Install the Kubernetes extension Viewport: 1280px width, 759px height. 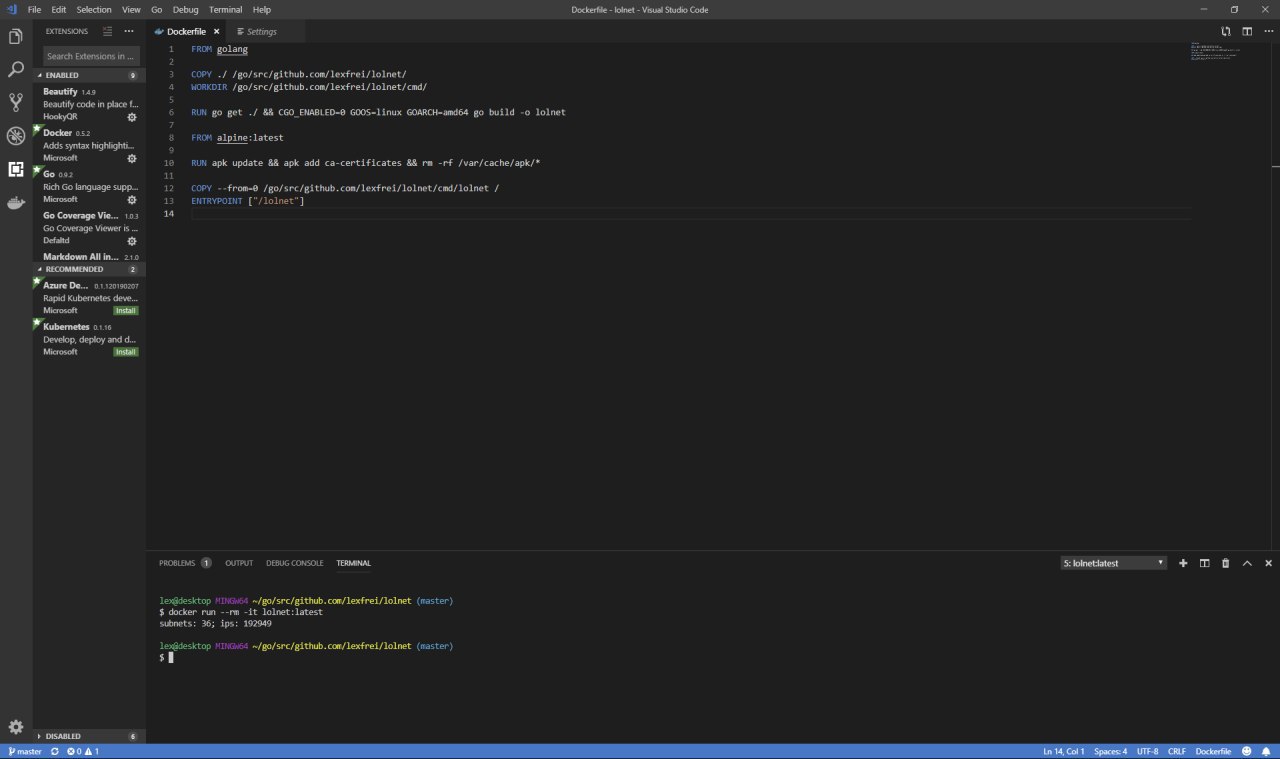tap(125, 352)
